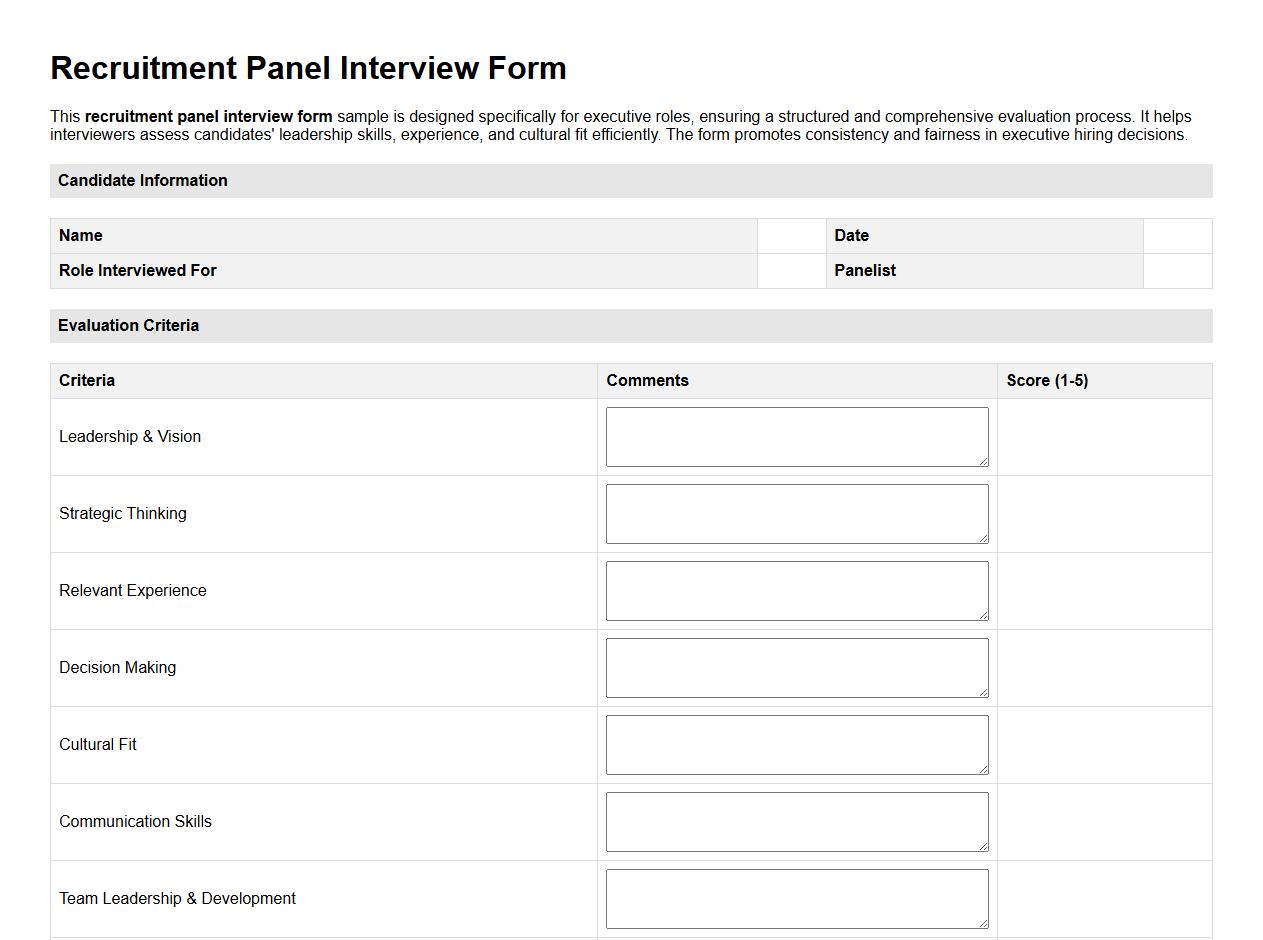
Task: Click the Cultural Fit comments box
Action: 796,744
